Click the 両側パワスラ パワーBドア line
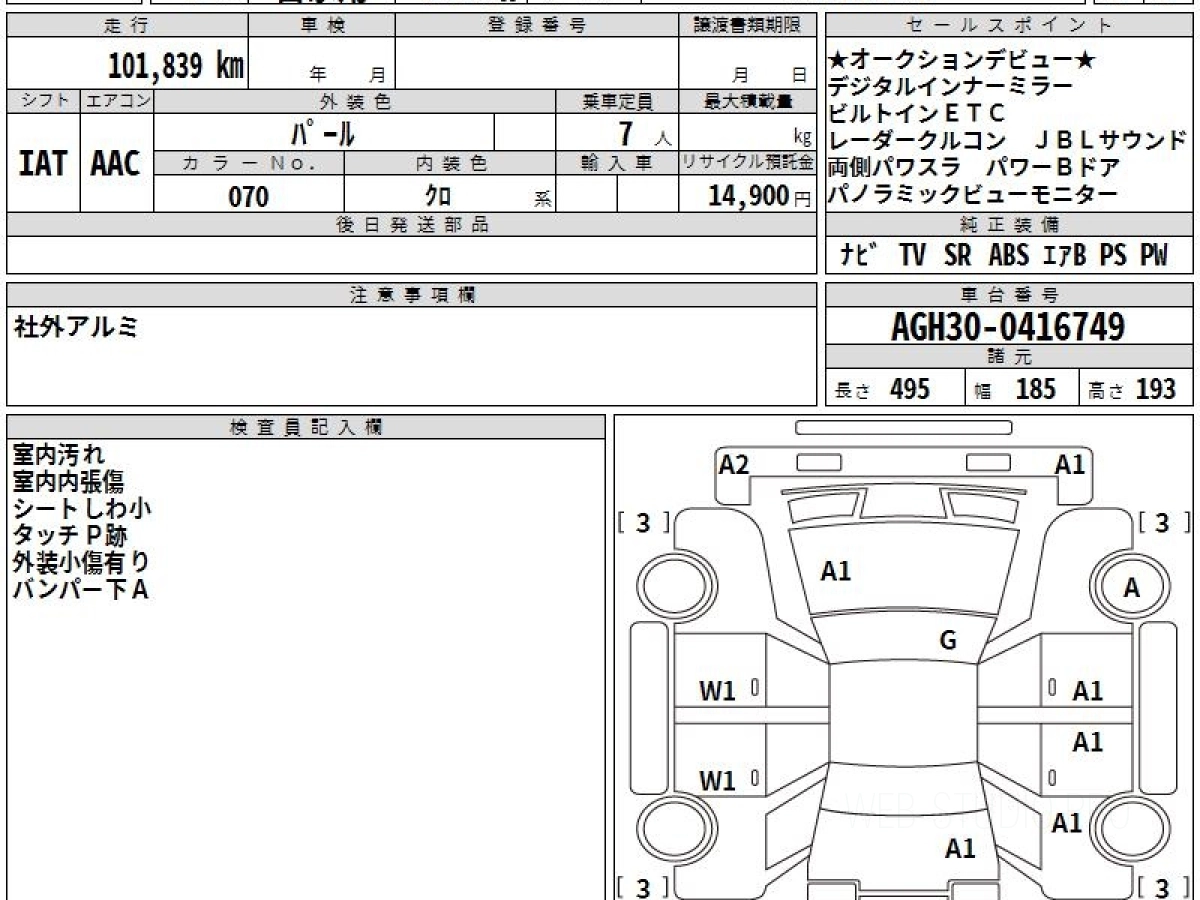The height and width of the screenshot is (900, 1200). (x=974, y=167)
